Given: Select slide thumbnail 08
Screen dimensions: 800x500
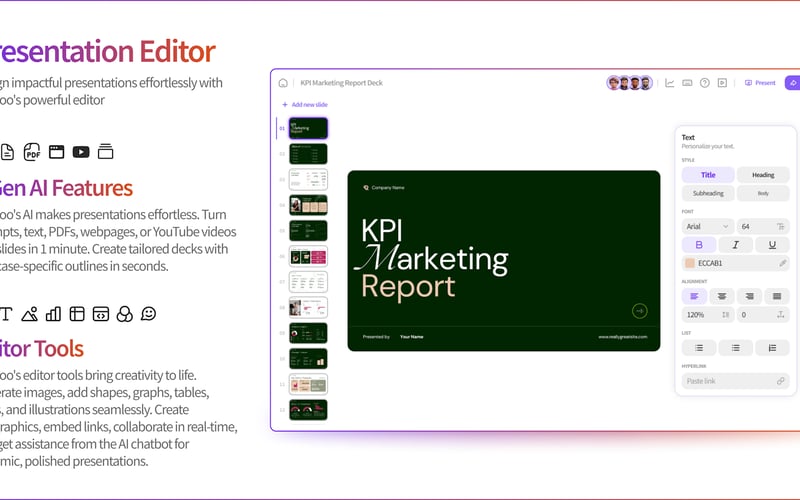Looking at the screenshot, I should tap(308, 308).
